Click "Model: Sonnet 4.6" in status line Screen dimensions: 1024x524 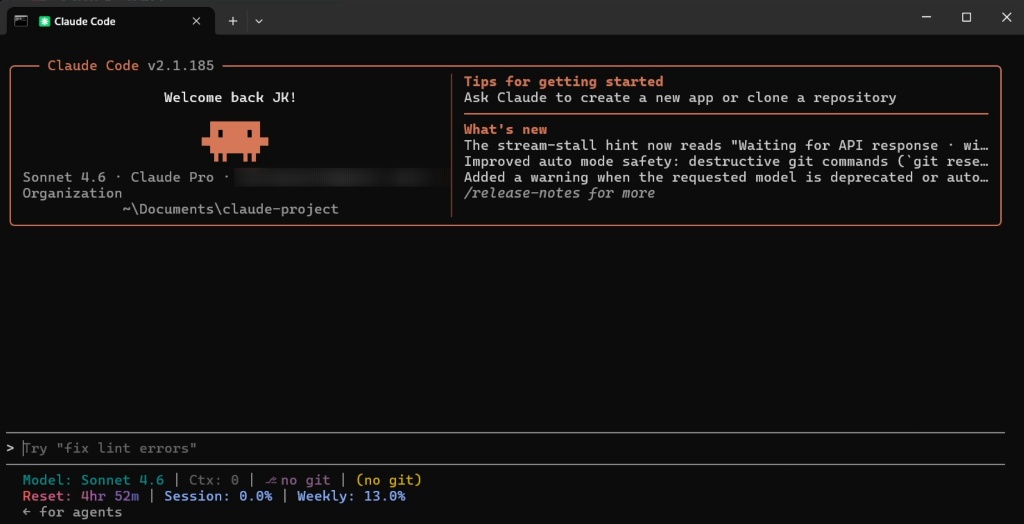coord(93,480)
